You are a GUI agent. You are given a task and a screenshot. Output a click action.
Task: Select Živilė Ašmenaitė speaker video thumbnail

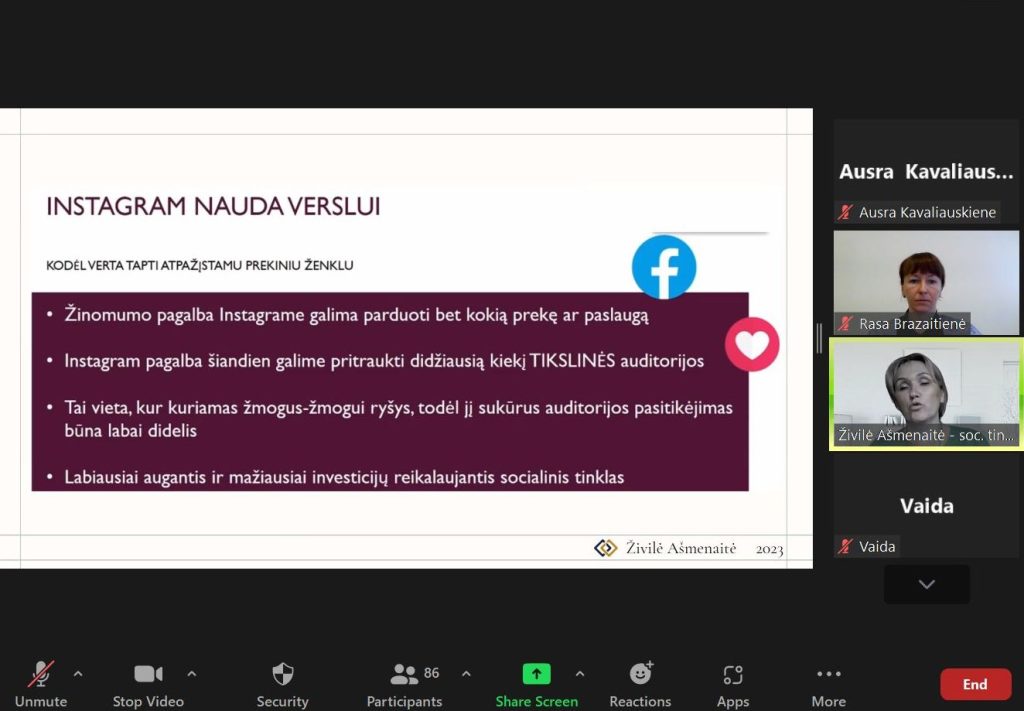point(926,394)
